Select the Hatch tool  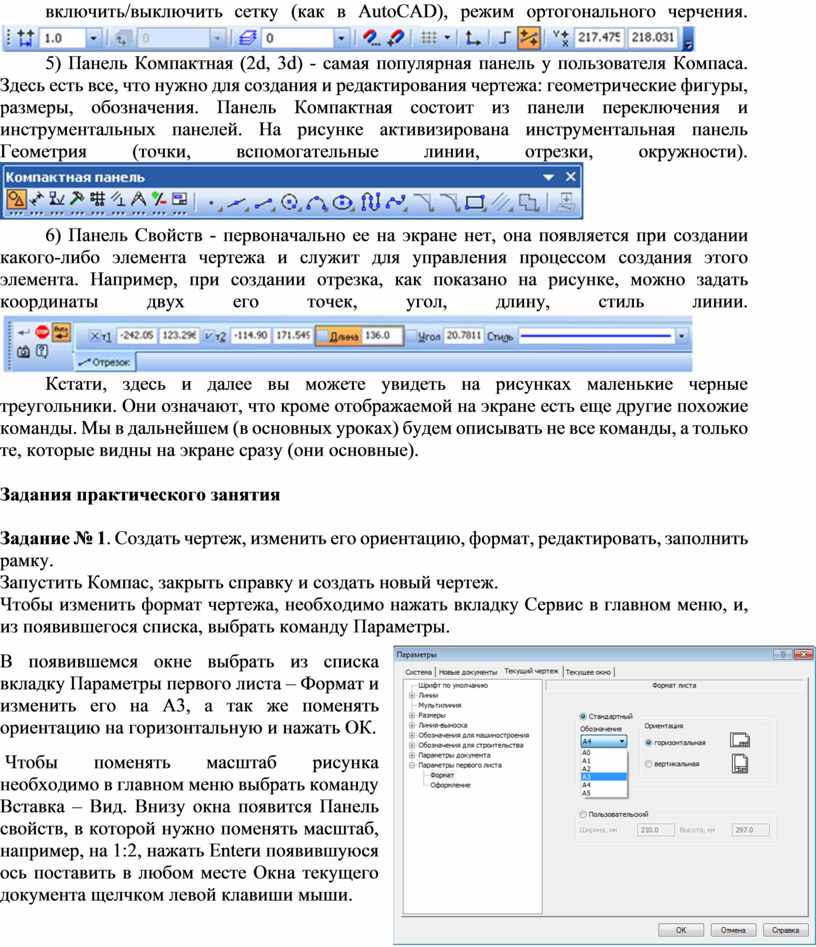[503, 203]
